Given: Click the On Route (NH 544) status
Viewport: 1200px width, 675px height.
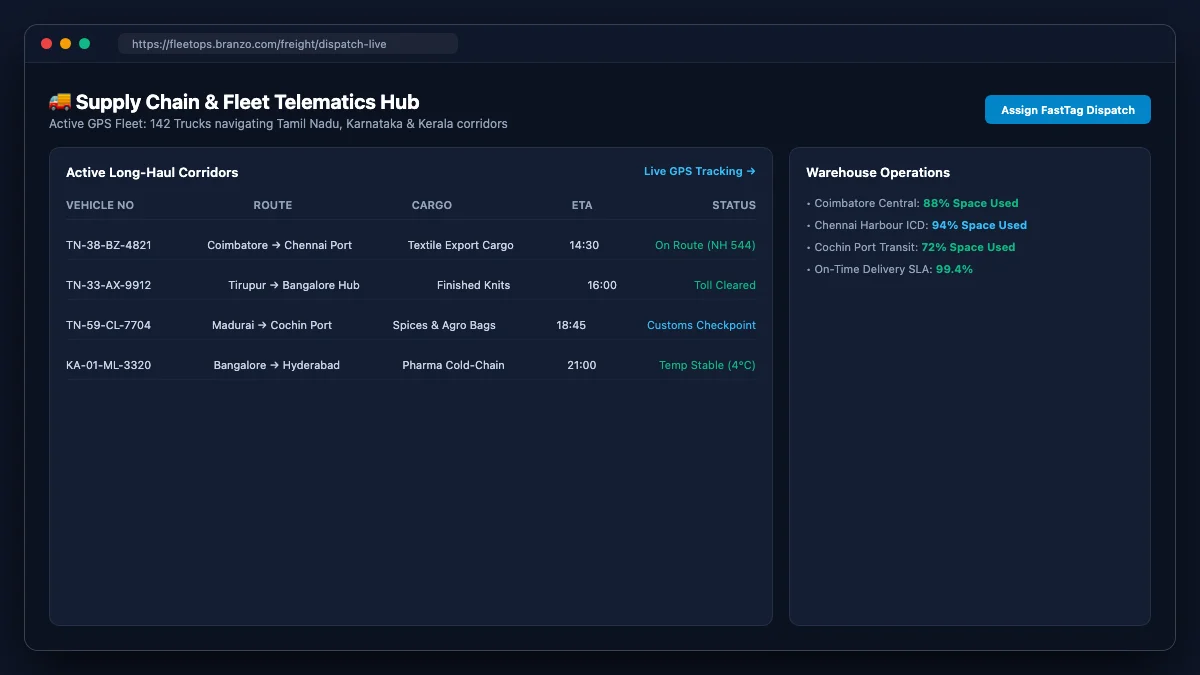Looking at the screenshot, I should (705, 245).
